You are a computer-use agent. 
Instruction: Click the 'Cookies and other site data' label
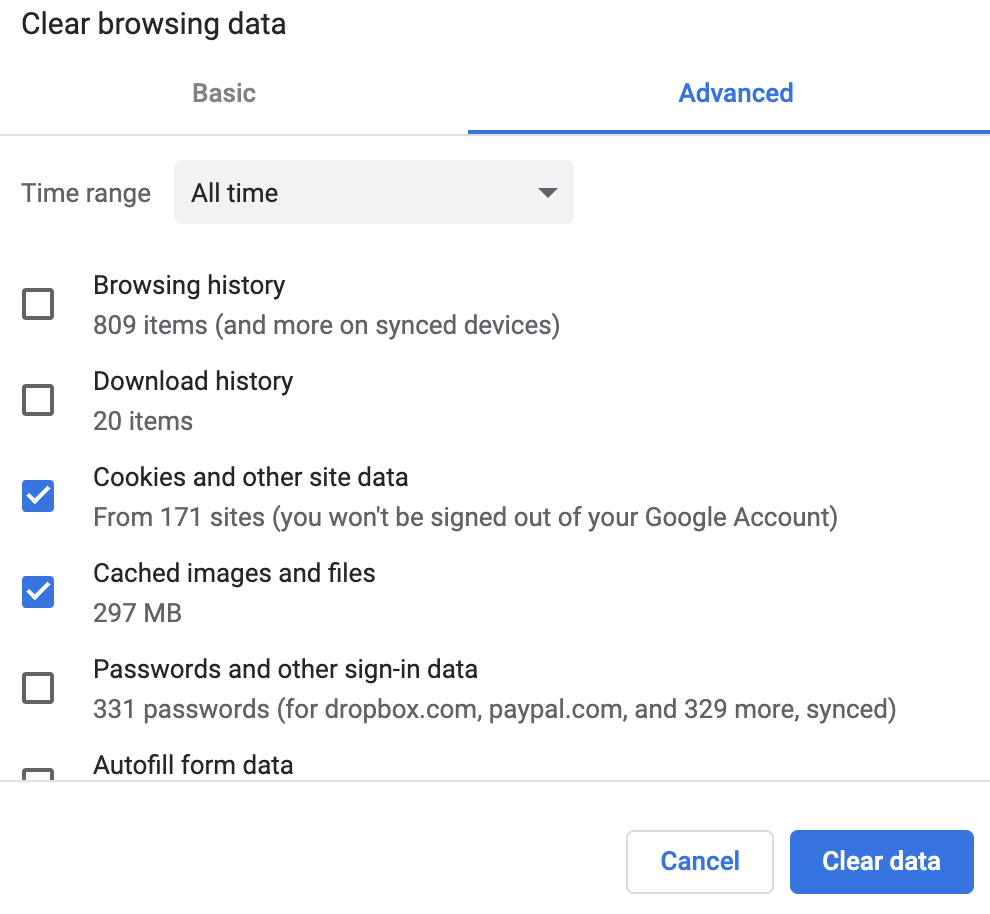coord(250,477)
